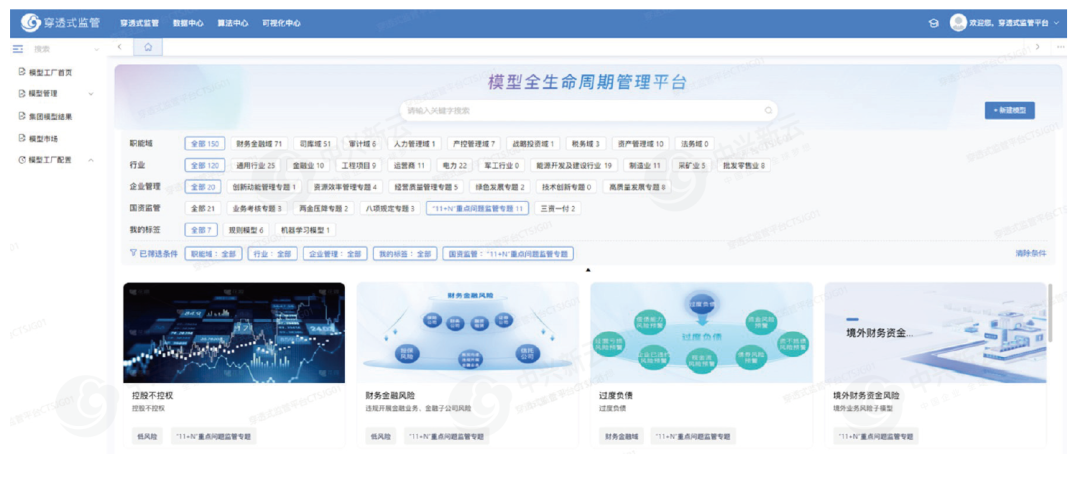The image size is (1080, 490).
Task: Select 创新动能管理专题 1 filter tag
Action: click(264, 187)
